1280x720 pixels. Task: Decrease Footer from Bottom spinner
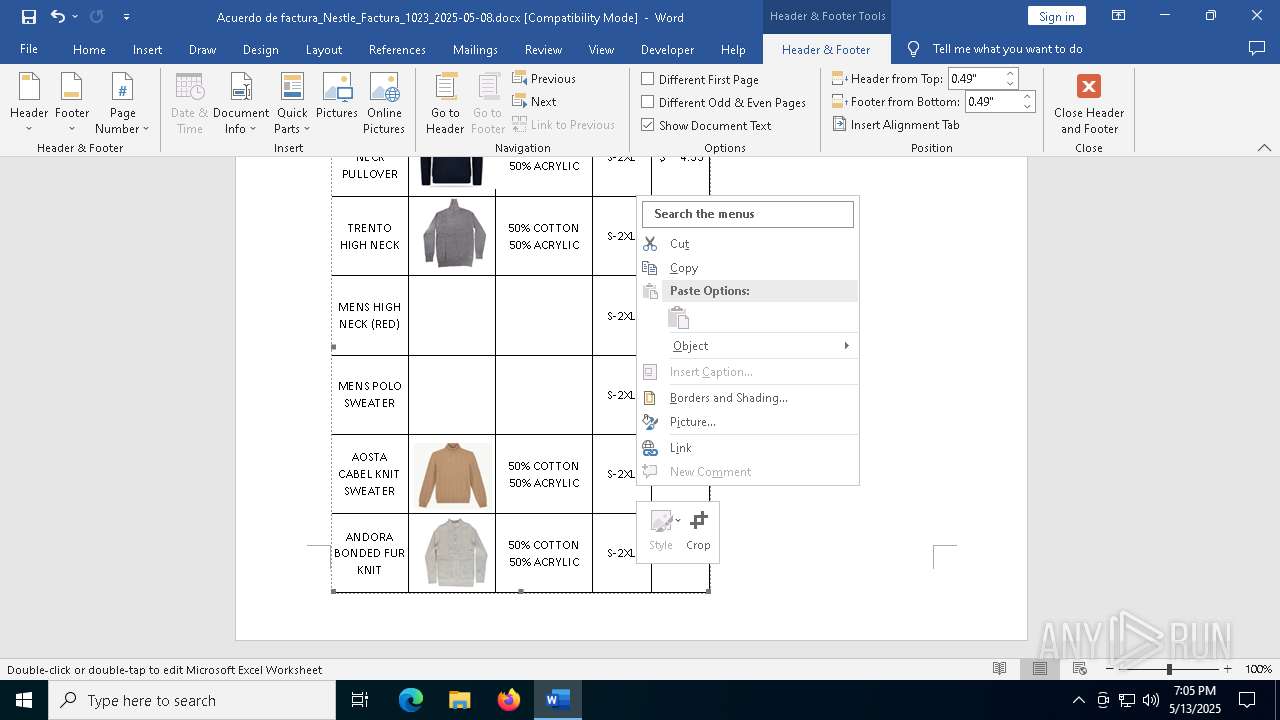pos(1028,106)
